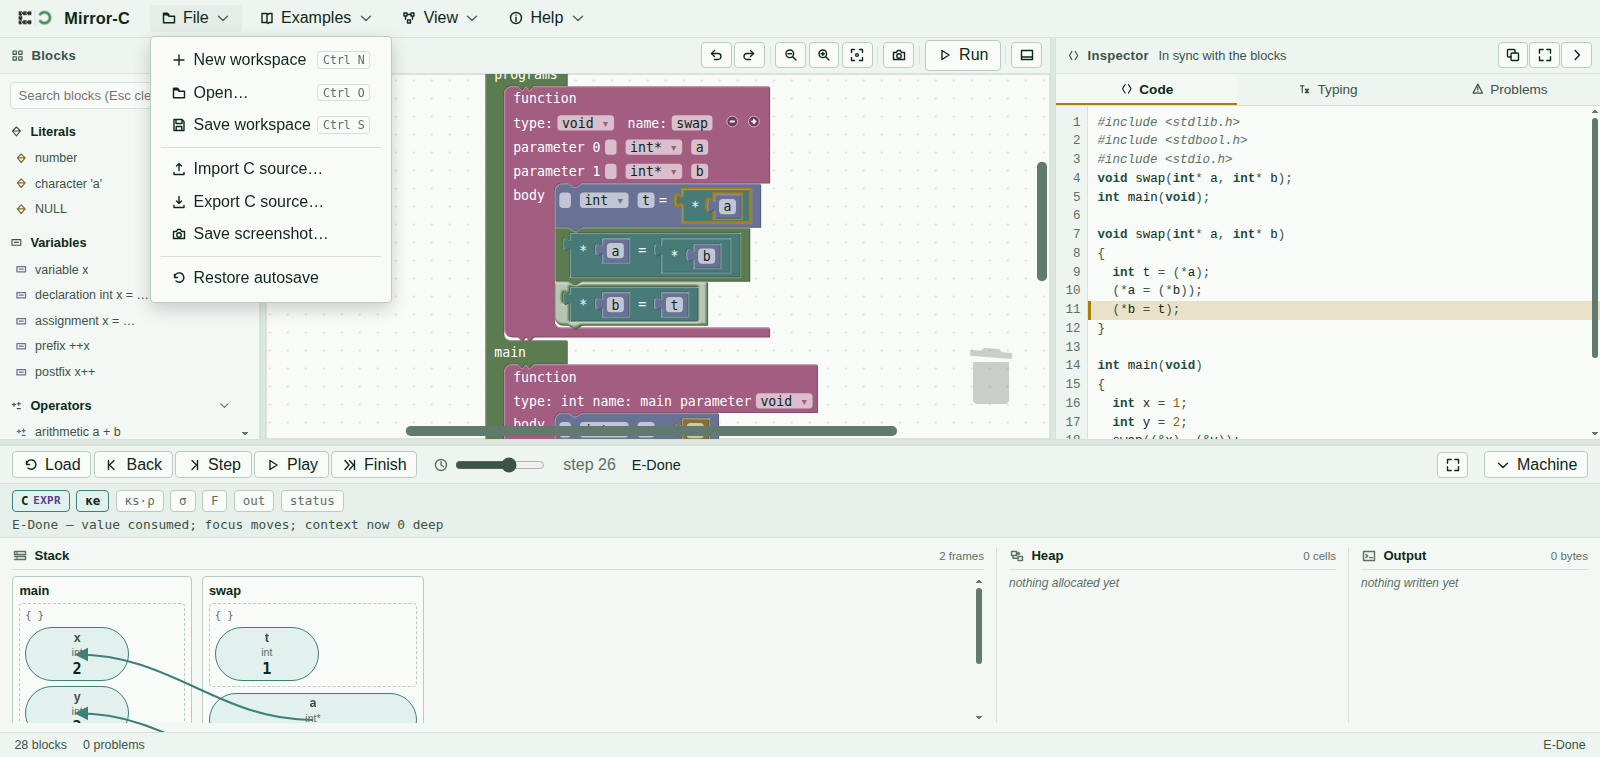
Task: Open the Examples menu
Action: click(316, 18)
